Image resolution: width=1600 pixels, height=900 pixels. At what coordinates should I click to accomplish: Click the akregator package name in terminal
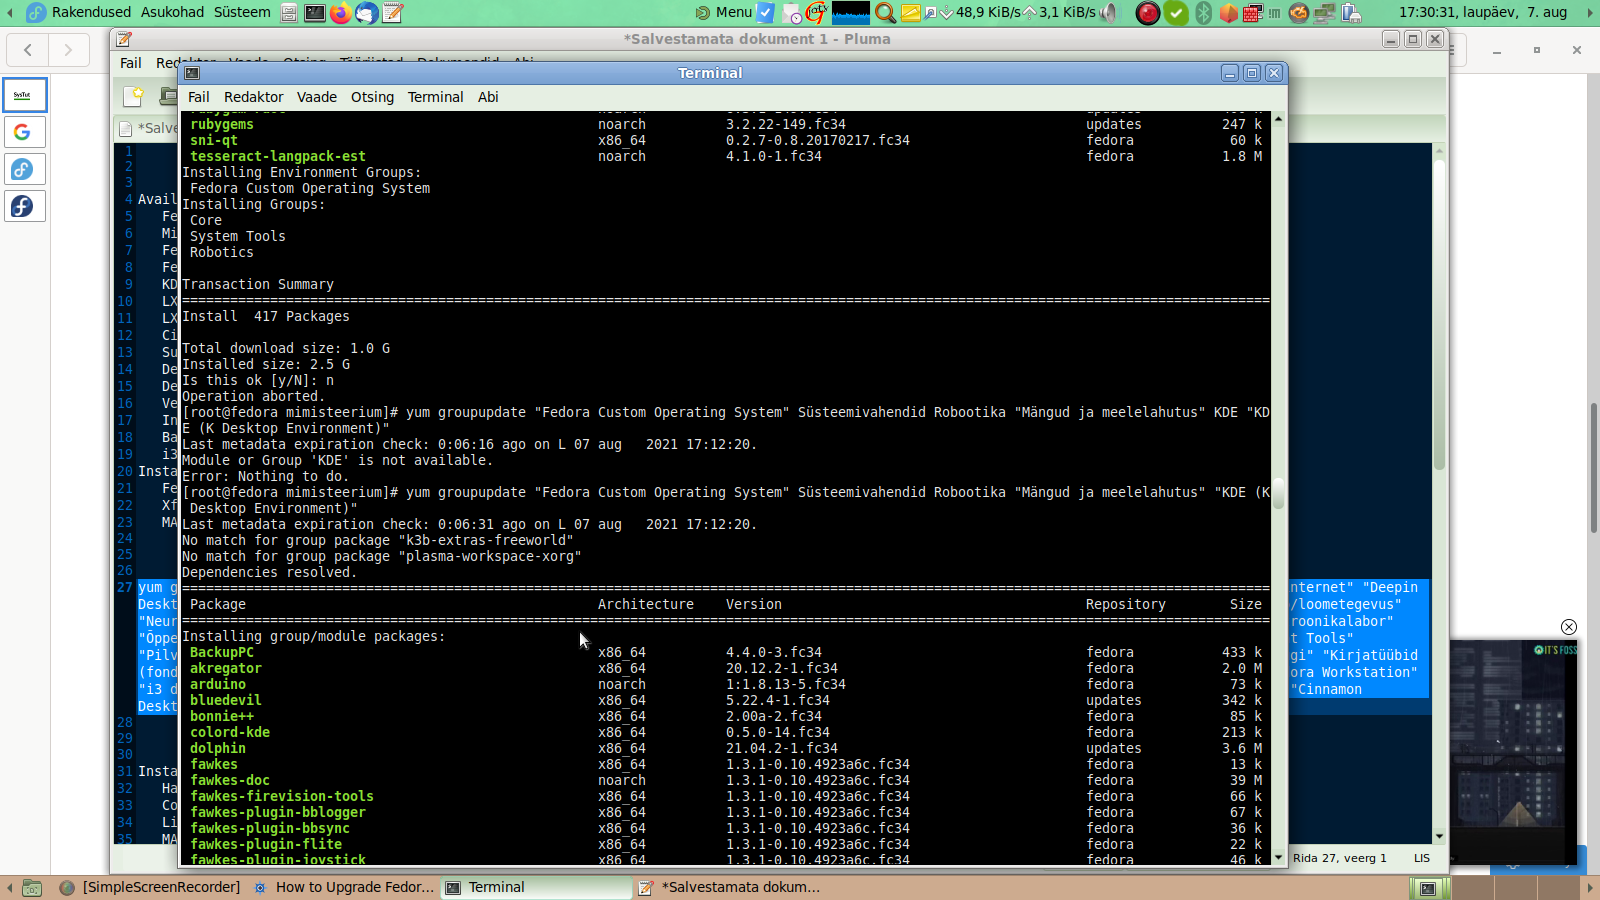coord(226,668)
